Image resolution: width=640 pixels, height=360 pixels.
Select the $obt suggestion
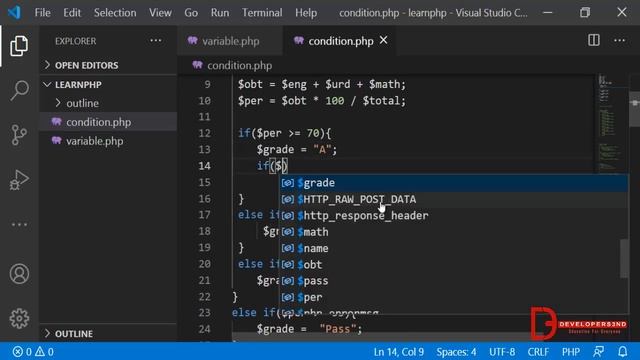453,264
